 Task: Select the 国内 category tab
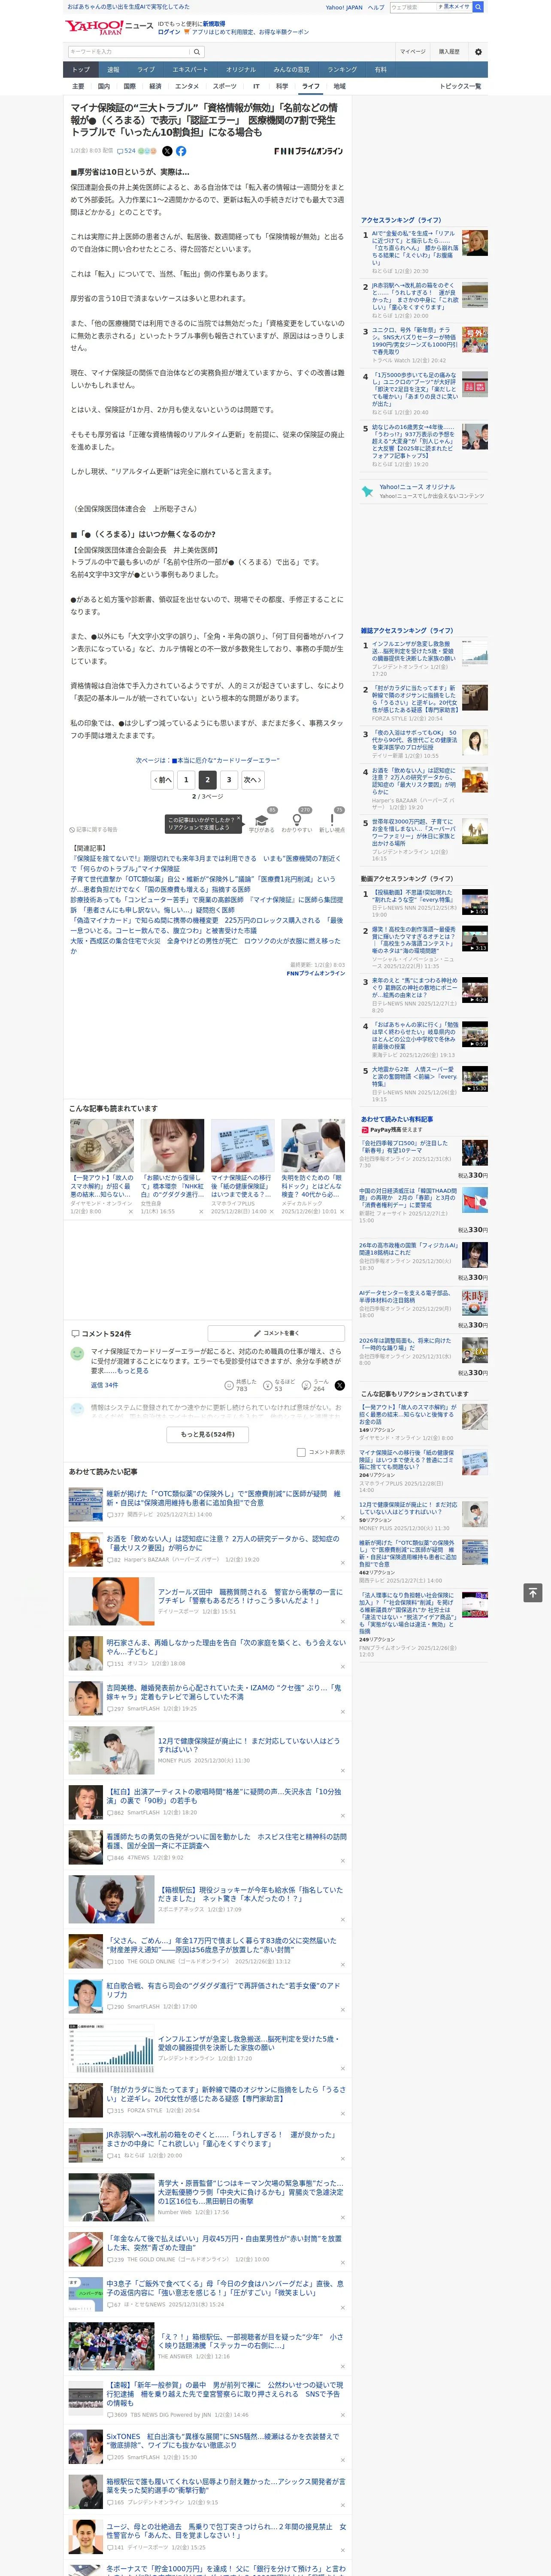tap(103, 86)
